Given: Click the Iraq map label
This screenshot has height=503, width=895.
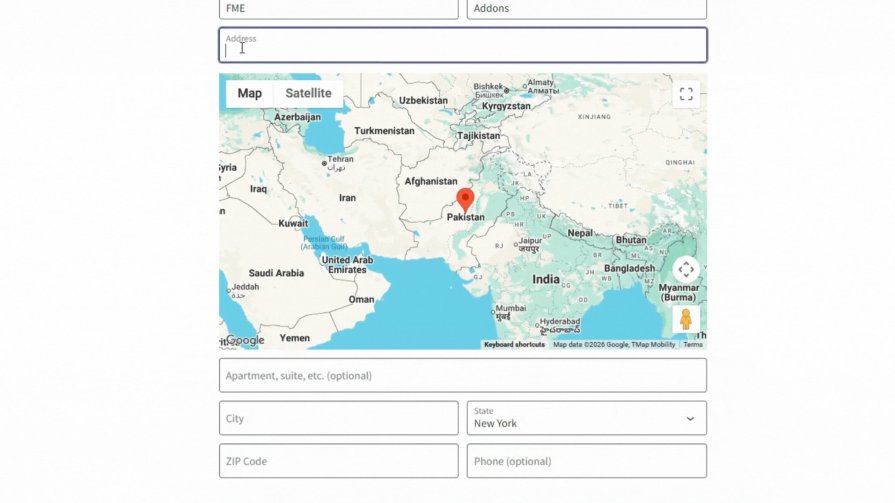Looking at the screenshot, I should tap(258, 189).
